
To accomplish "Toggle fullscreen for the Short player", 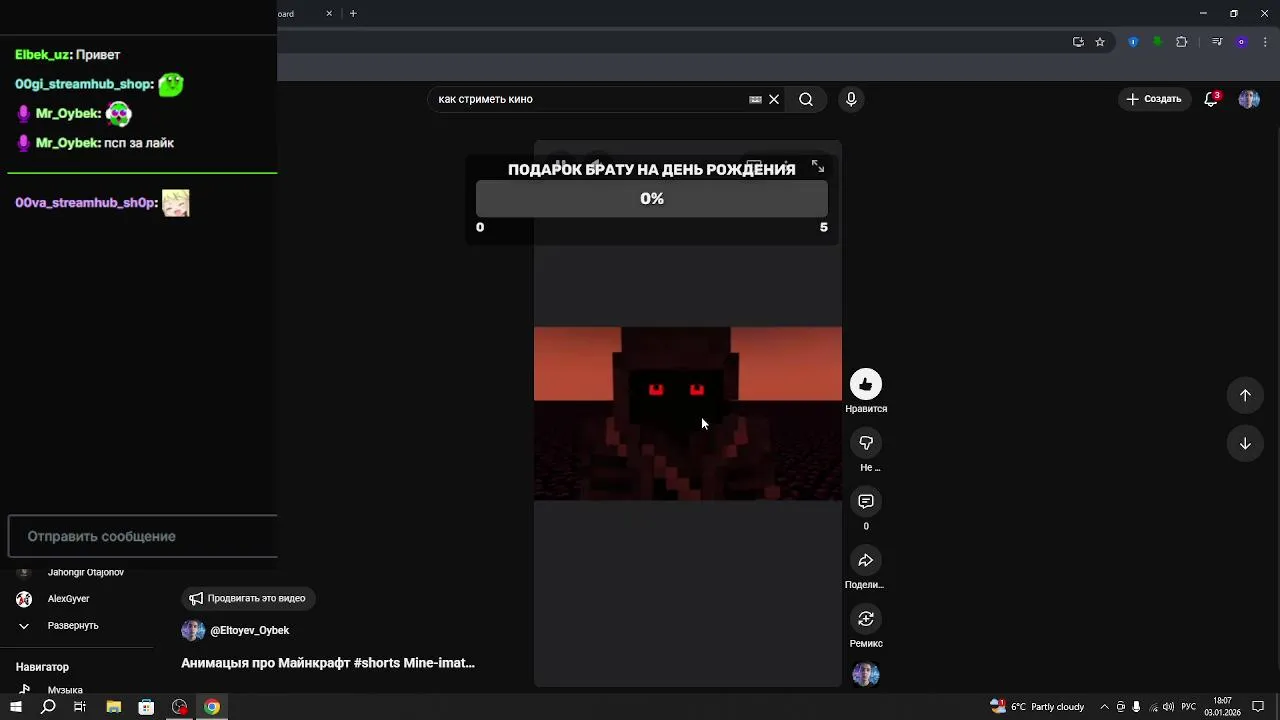I will coord(818,167).
